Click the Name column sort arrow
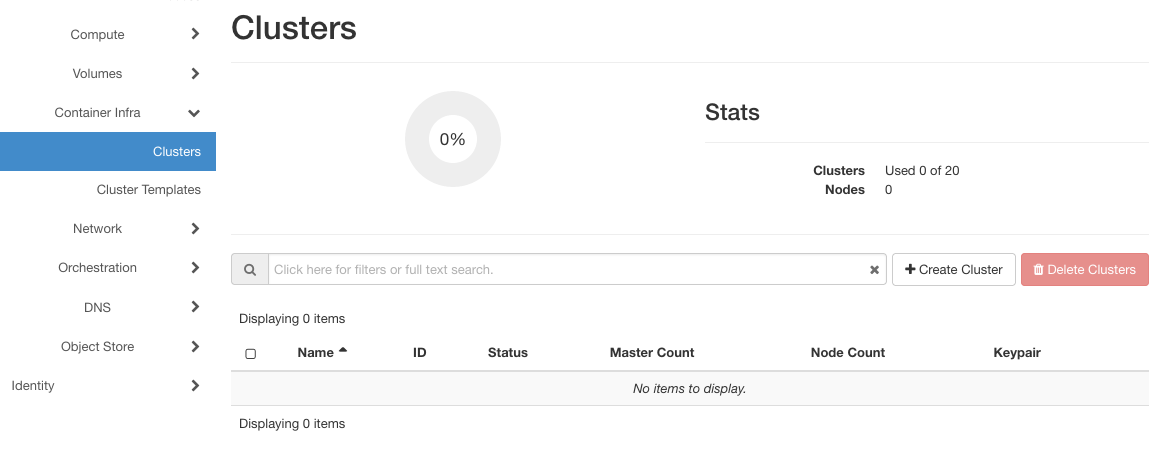Viewport: 1158px width, 449px height. pyautogui.click(x=343, y=351)
